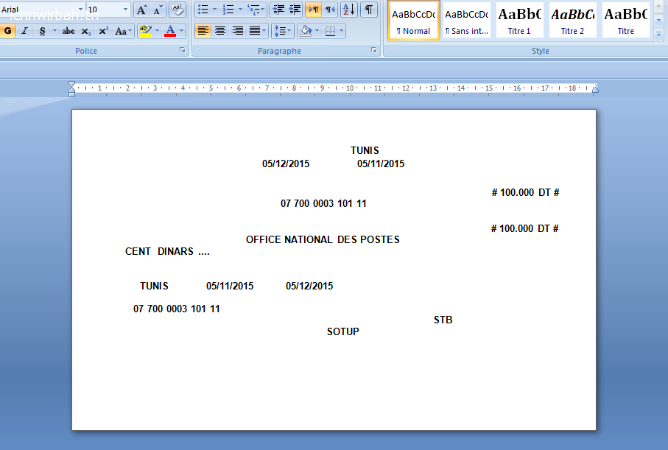Viewport: 668px width, 450px height.
Task: Click the Change Case (Aa) icon
Action: (x=121, y=31)
